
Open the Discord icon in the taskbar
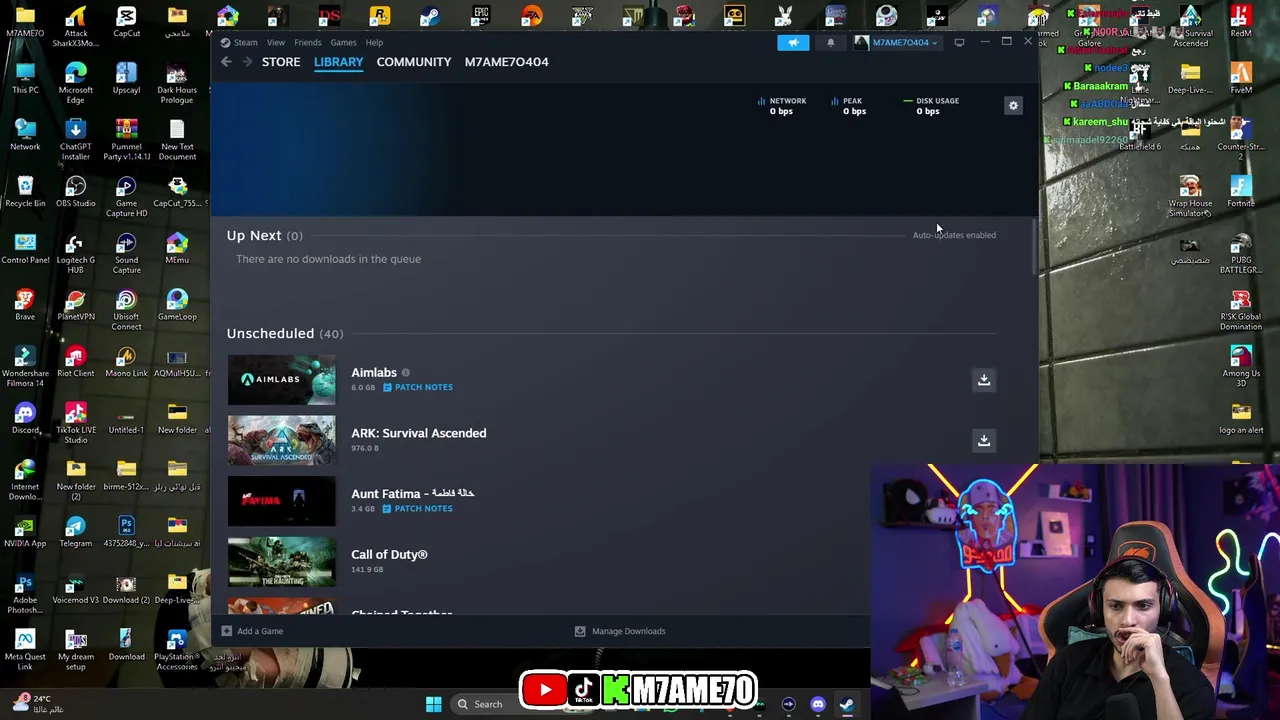pos(818,704)
